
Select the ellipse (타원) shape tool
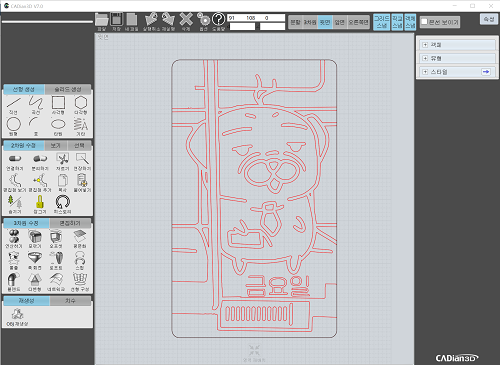(58, 127)
